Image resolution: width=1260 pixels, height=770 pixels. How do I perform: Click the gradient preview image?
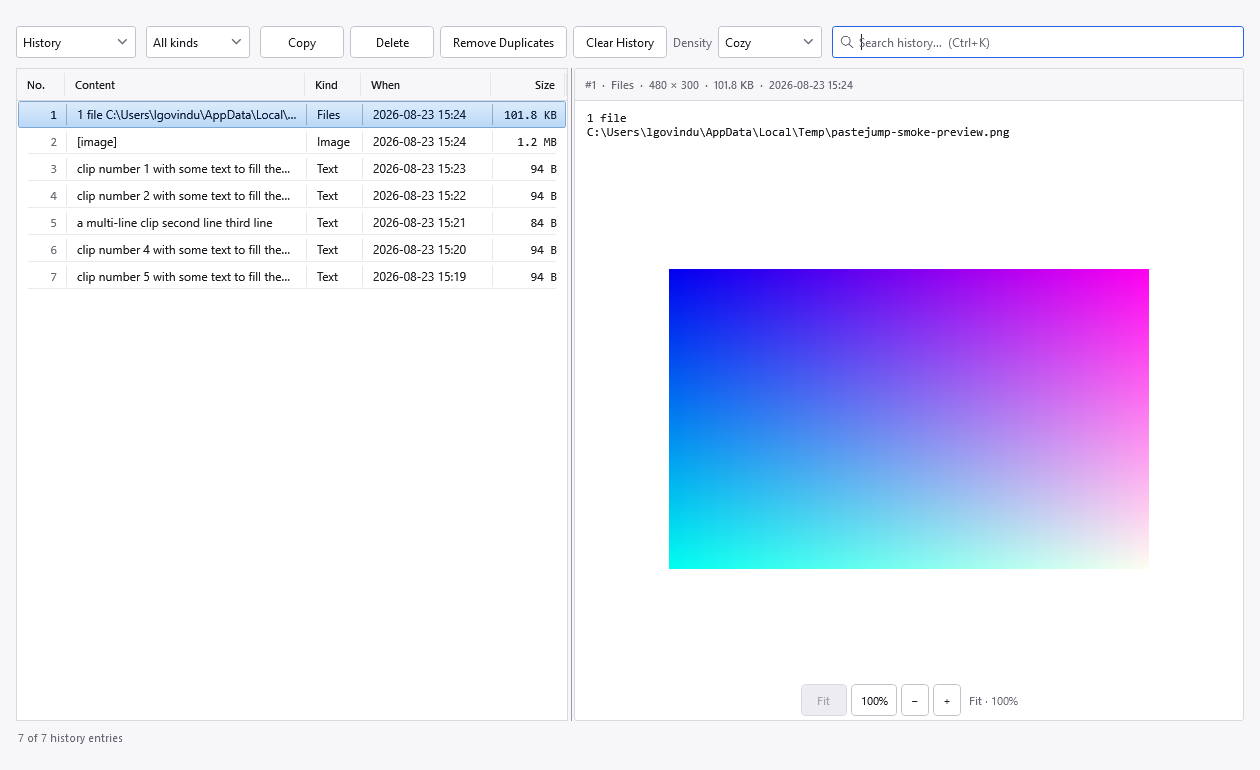pos(909,419)
